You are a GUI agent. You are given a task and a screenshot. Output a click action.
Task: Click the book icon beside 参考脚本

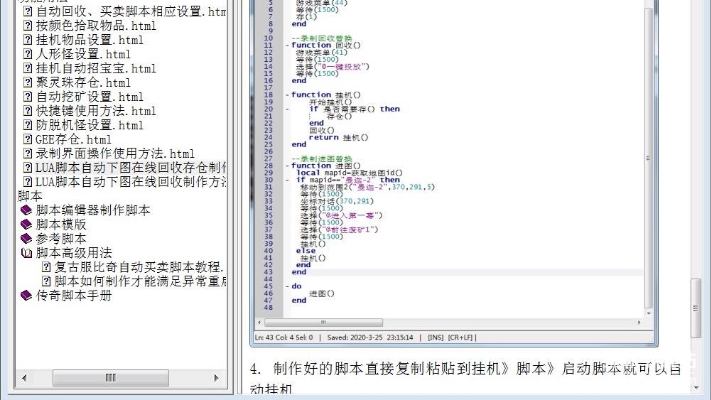click(27, 239)
